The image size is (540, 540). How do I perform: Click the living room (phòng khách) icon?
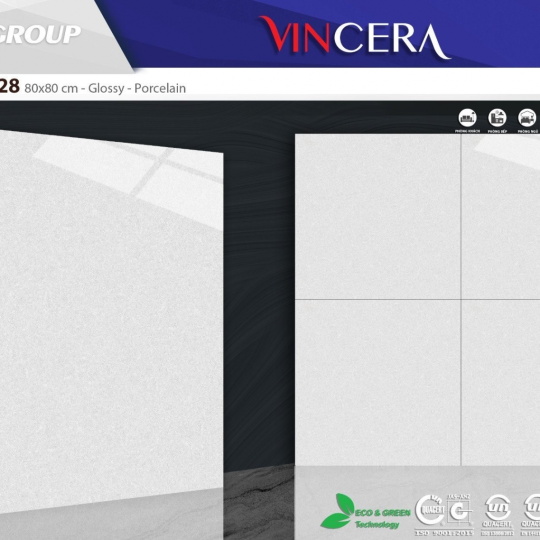click(467, 118)
